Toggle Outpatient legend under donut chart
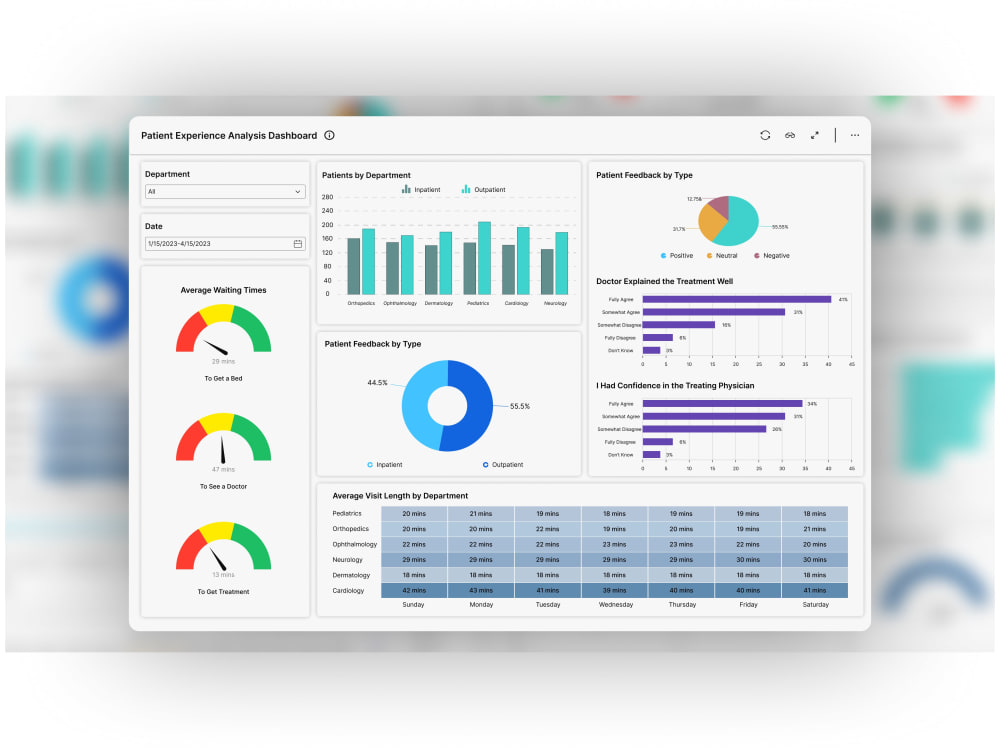1000x750 pixels. [x=503, y=465]
